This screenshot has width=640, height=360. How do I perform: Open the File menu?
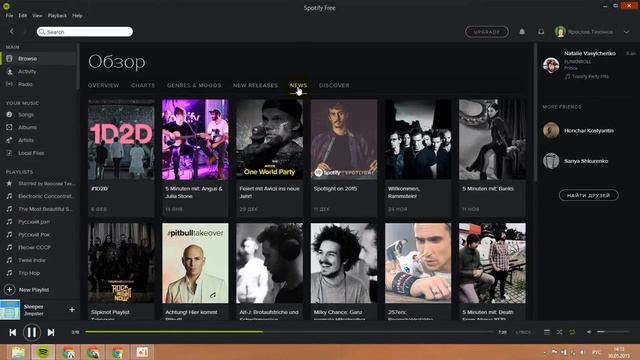(9, 16)
